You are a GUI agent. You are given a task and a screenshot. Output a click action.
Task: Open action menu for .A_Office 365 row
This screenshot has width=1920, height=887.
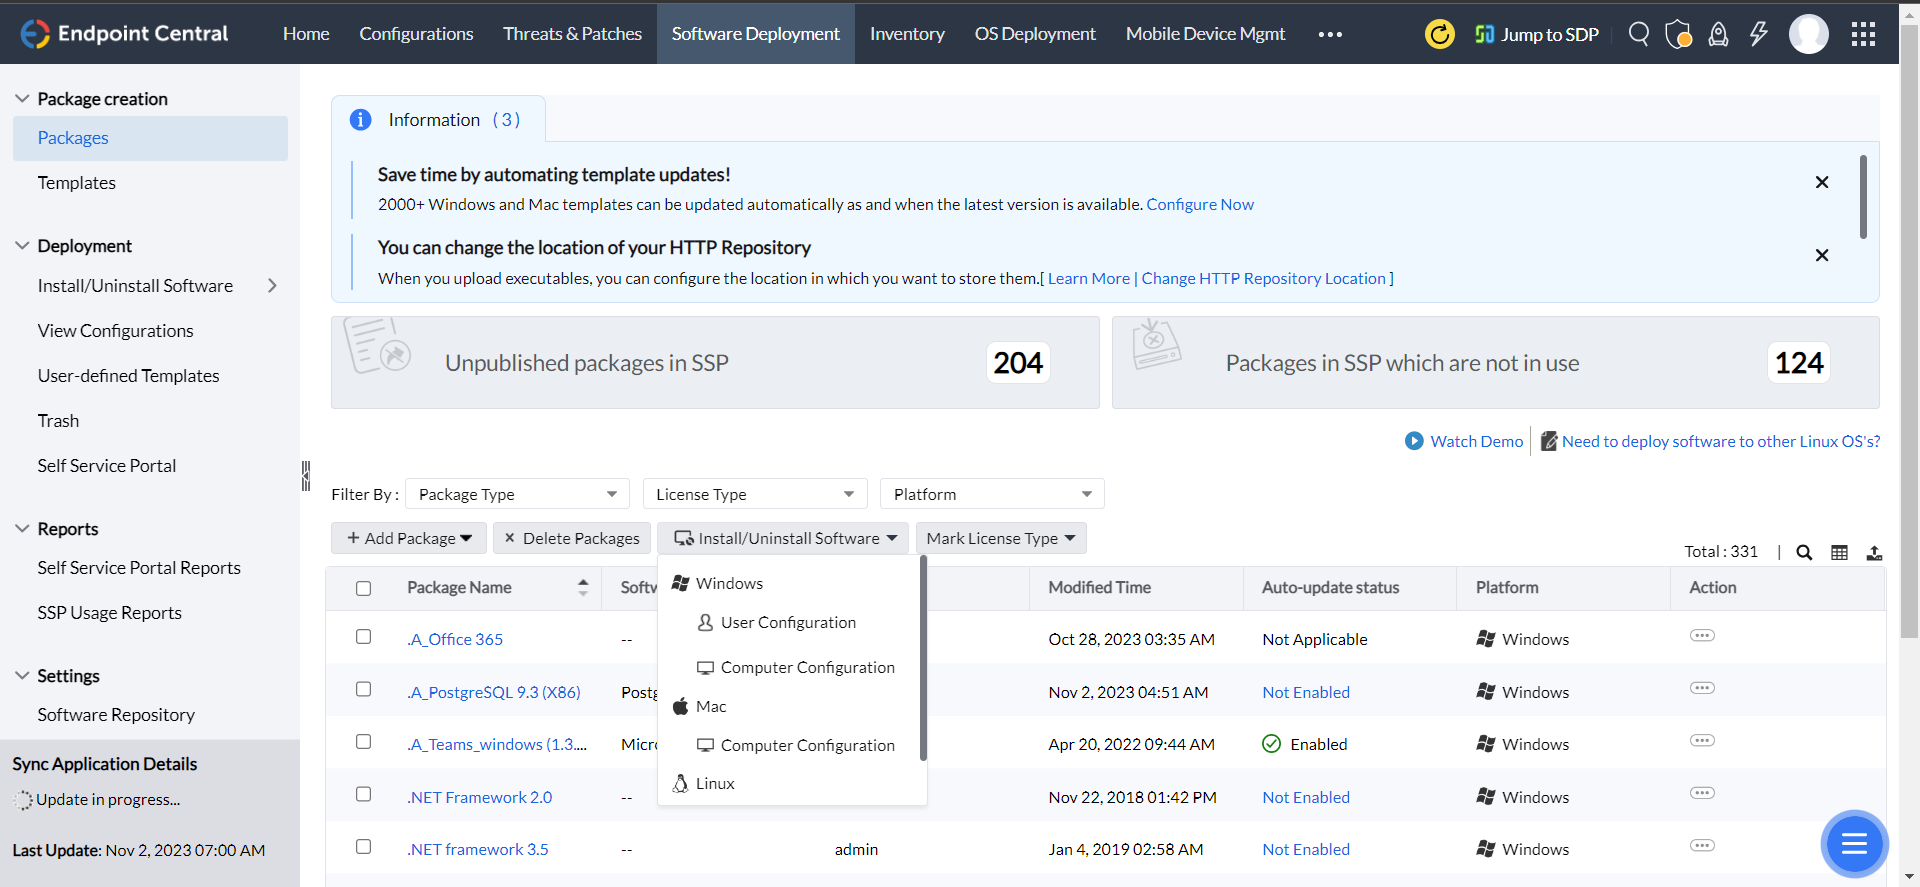1702,636
